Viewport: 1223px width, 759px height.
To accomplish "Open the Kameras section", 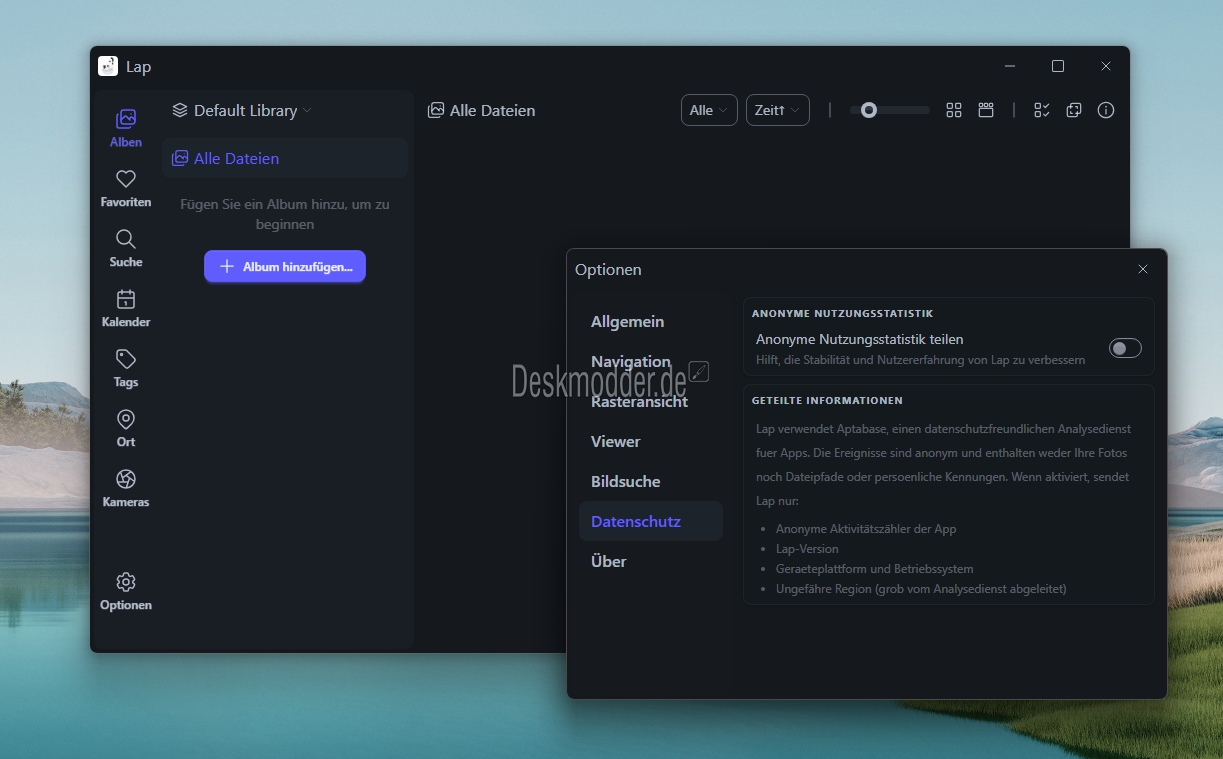I will click(126, 487).
